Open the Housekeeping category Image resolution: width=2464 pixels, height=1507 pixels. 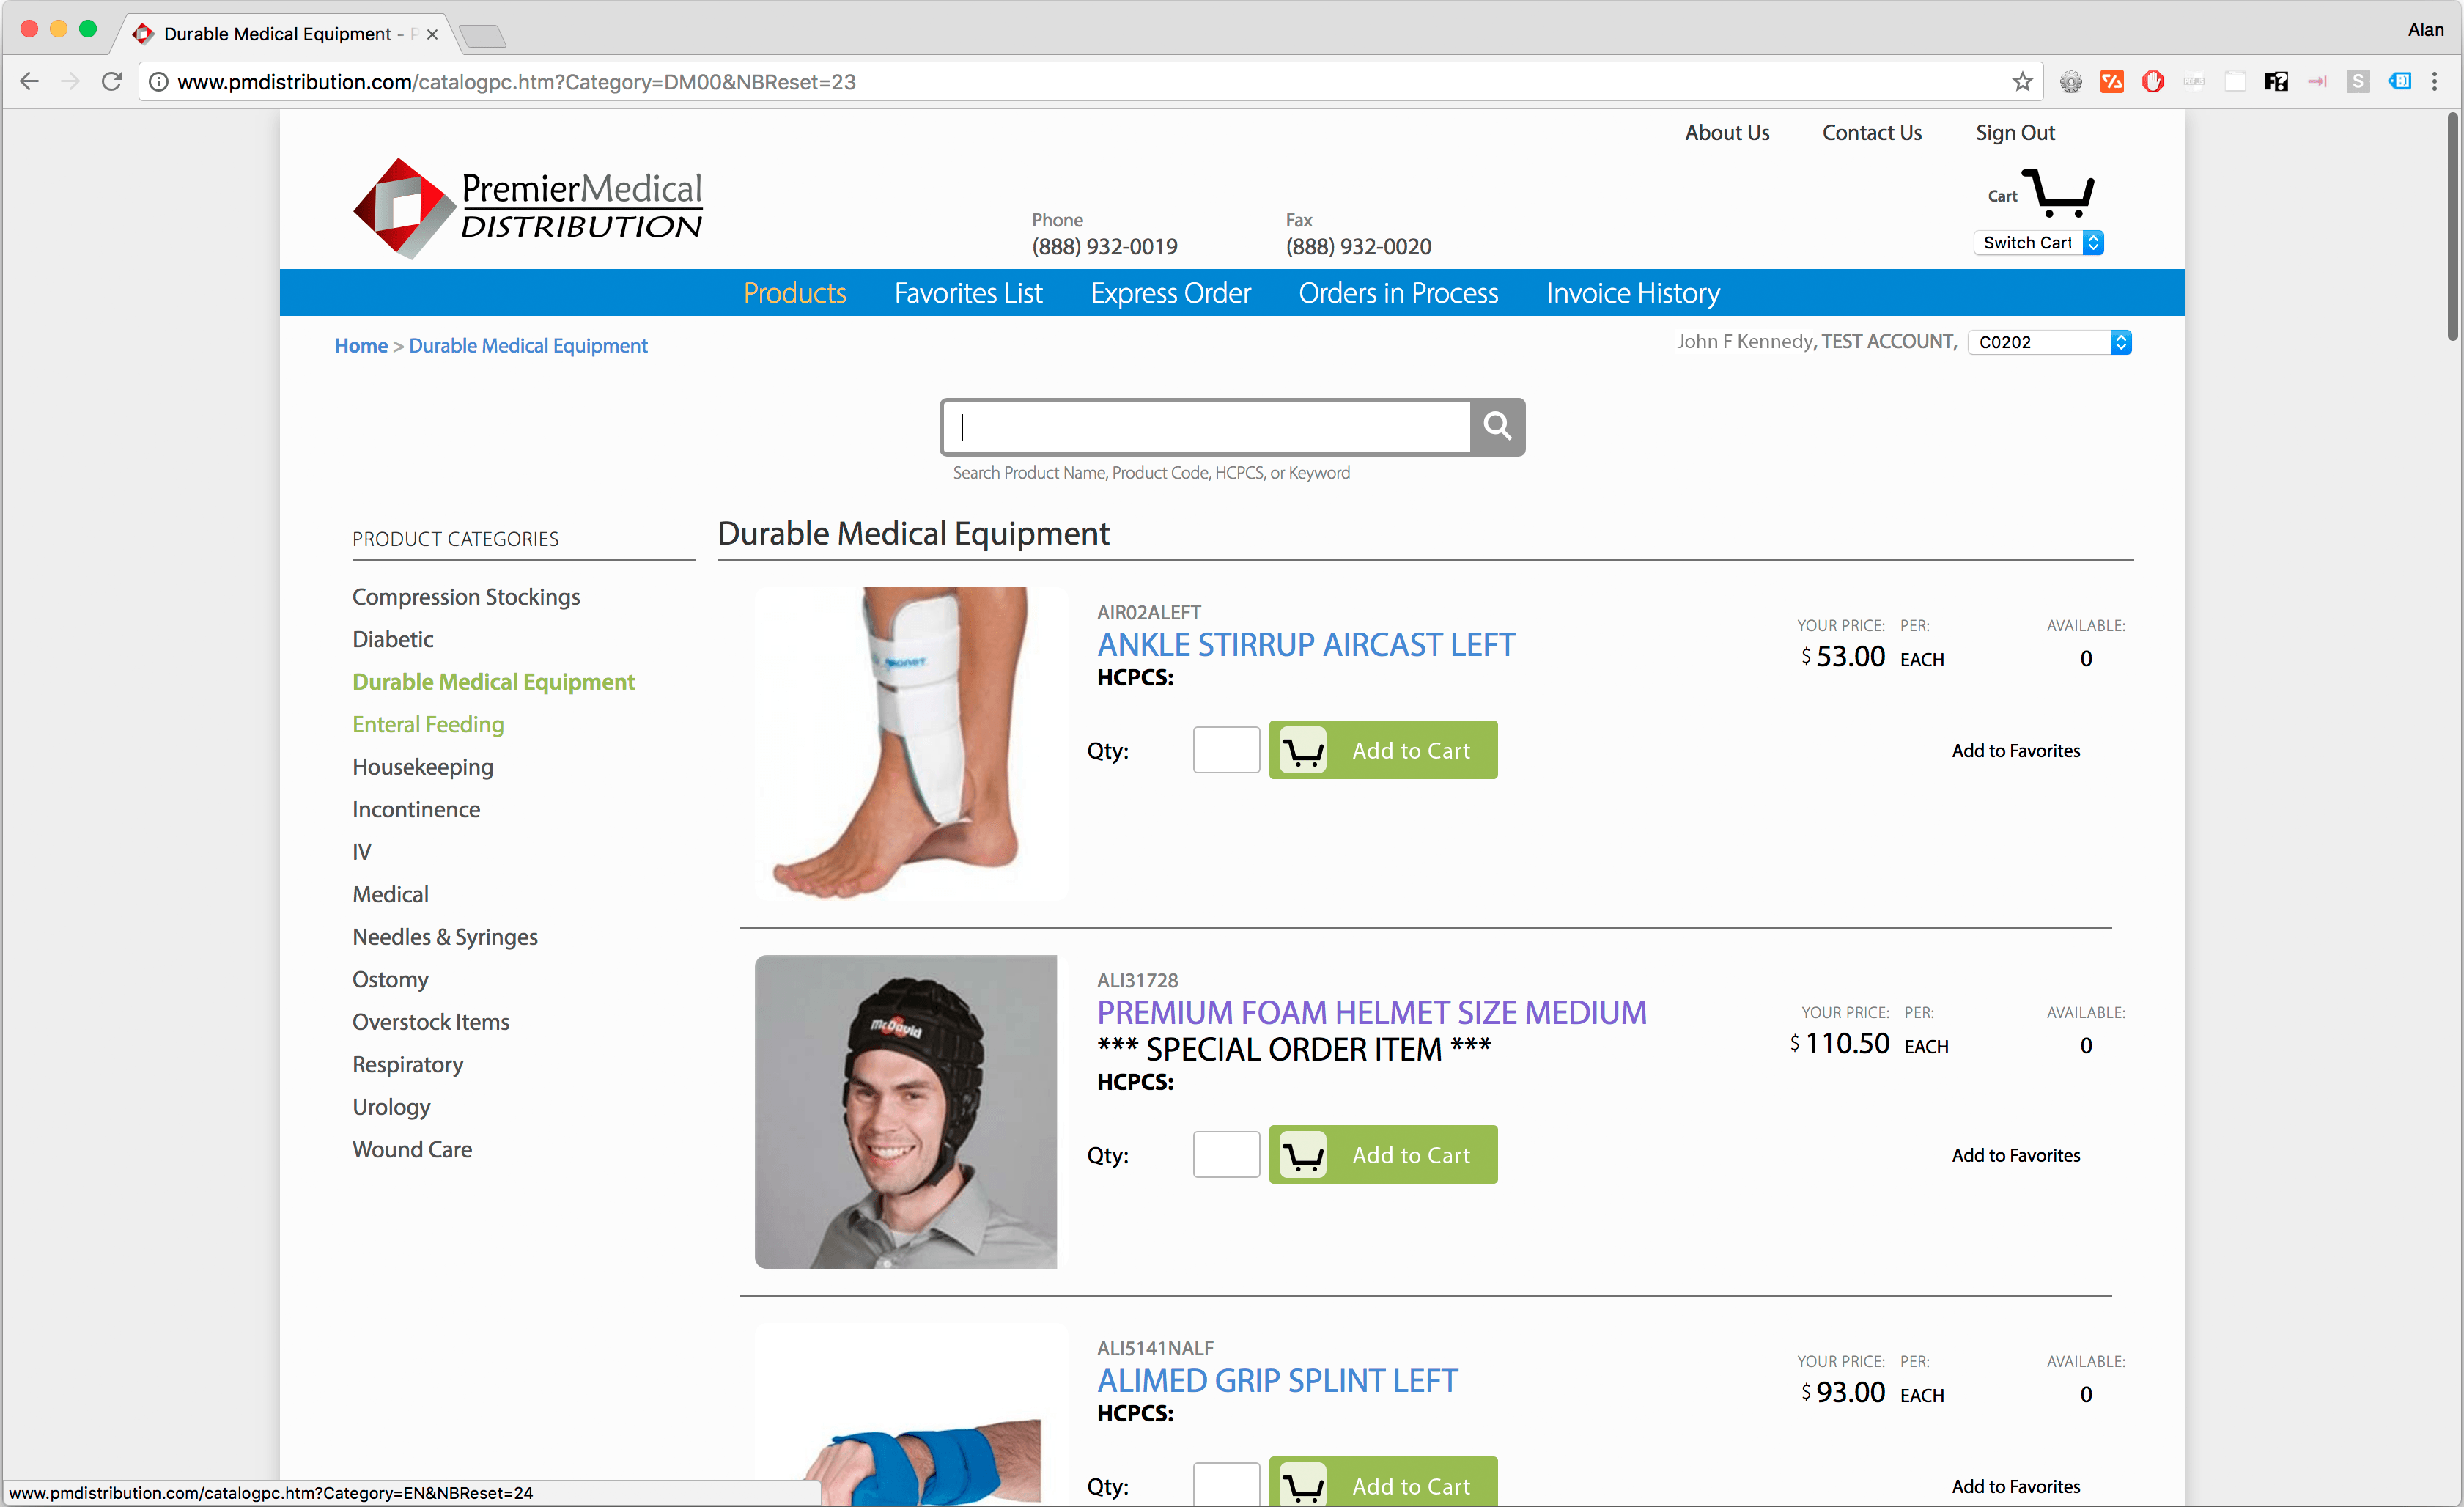click(423, 767)
